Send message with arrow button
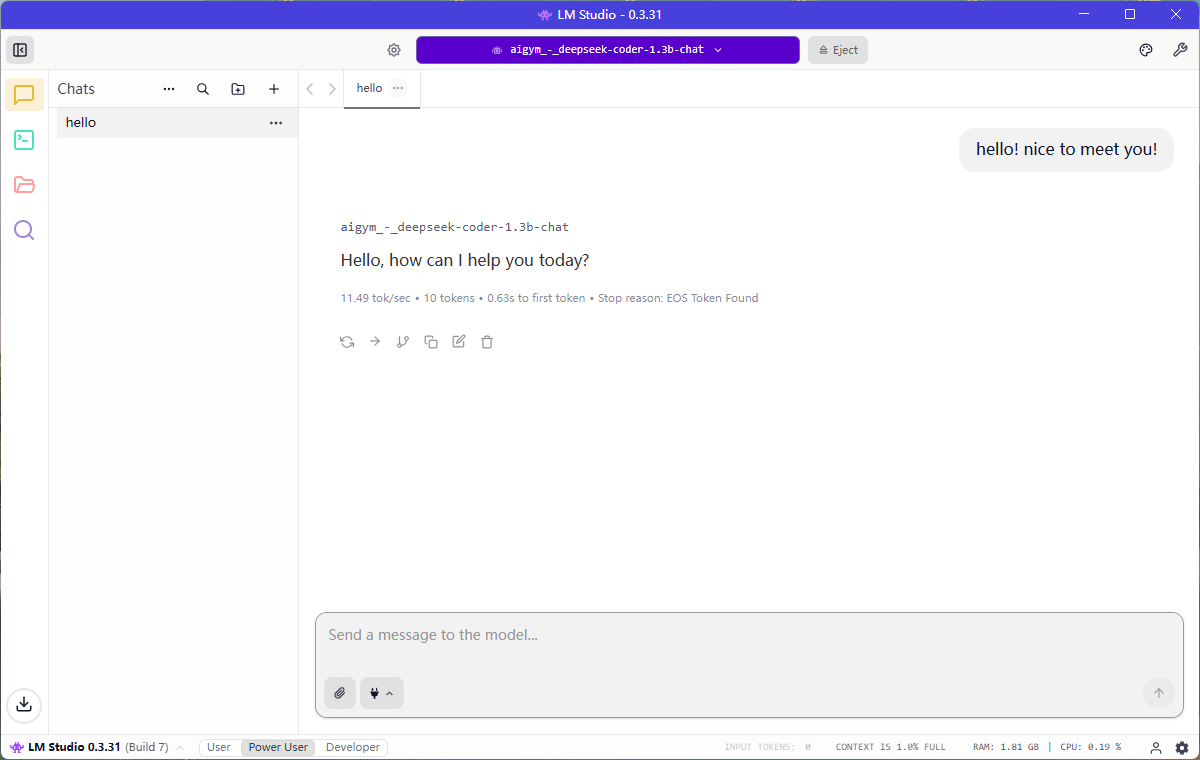This screenshot has width=1200, height=760. (x=1159, y=693)
